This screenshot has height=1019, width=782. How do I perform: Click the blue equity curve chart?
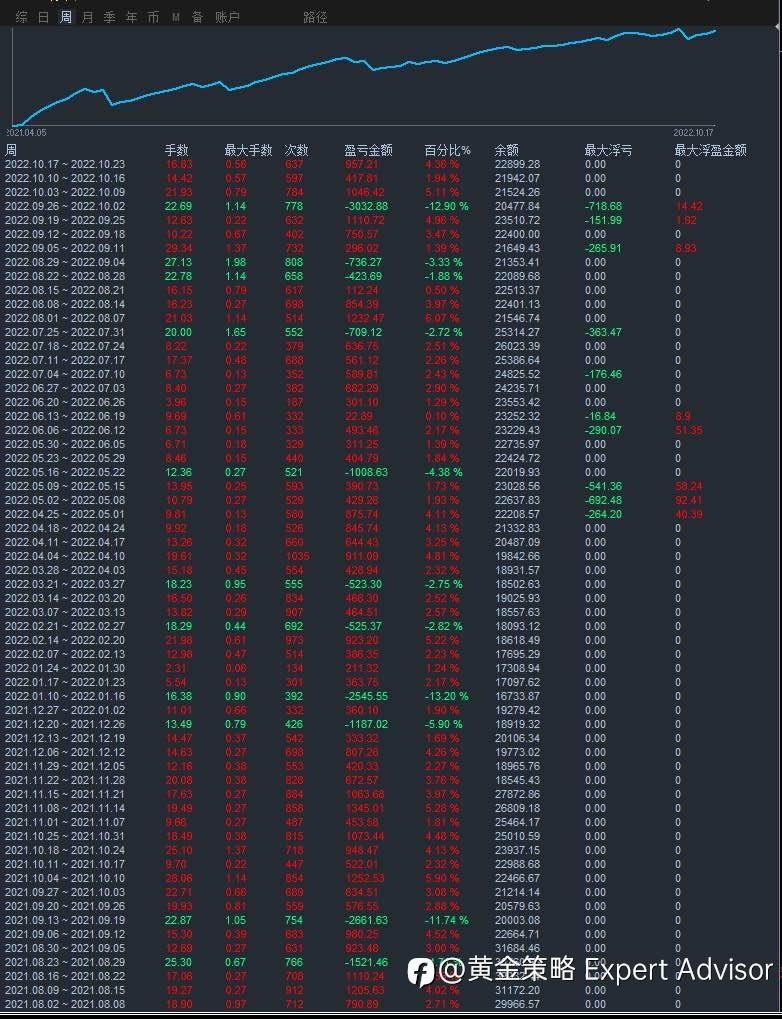click(x=364, y=75)
